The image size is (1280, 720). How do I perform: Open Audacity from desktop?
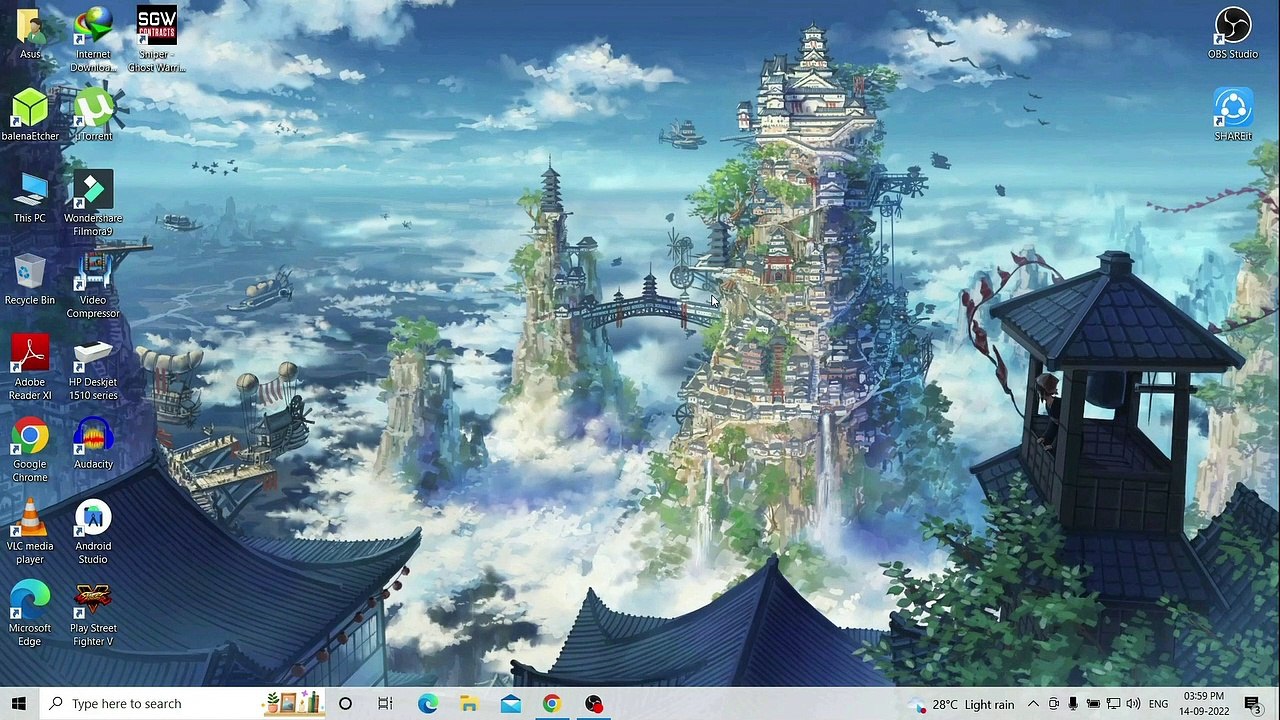point(93,443)
